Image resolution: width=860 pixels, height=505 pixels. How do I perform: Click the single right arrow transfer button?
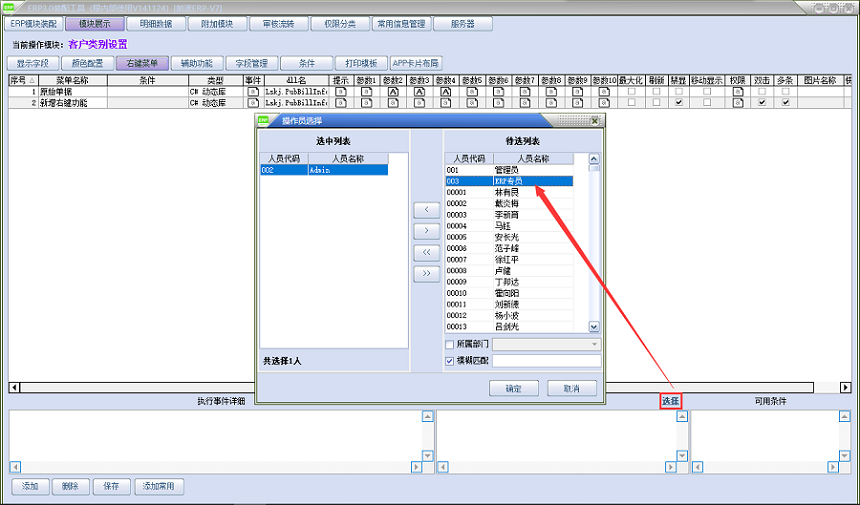tap(426, 230)
